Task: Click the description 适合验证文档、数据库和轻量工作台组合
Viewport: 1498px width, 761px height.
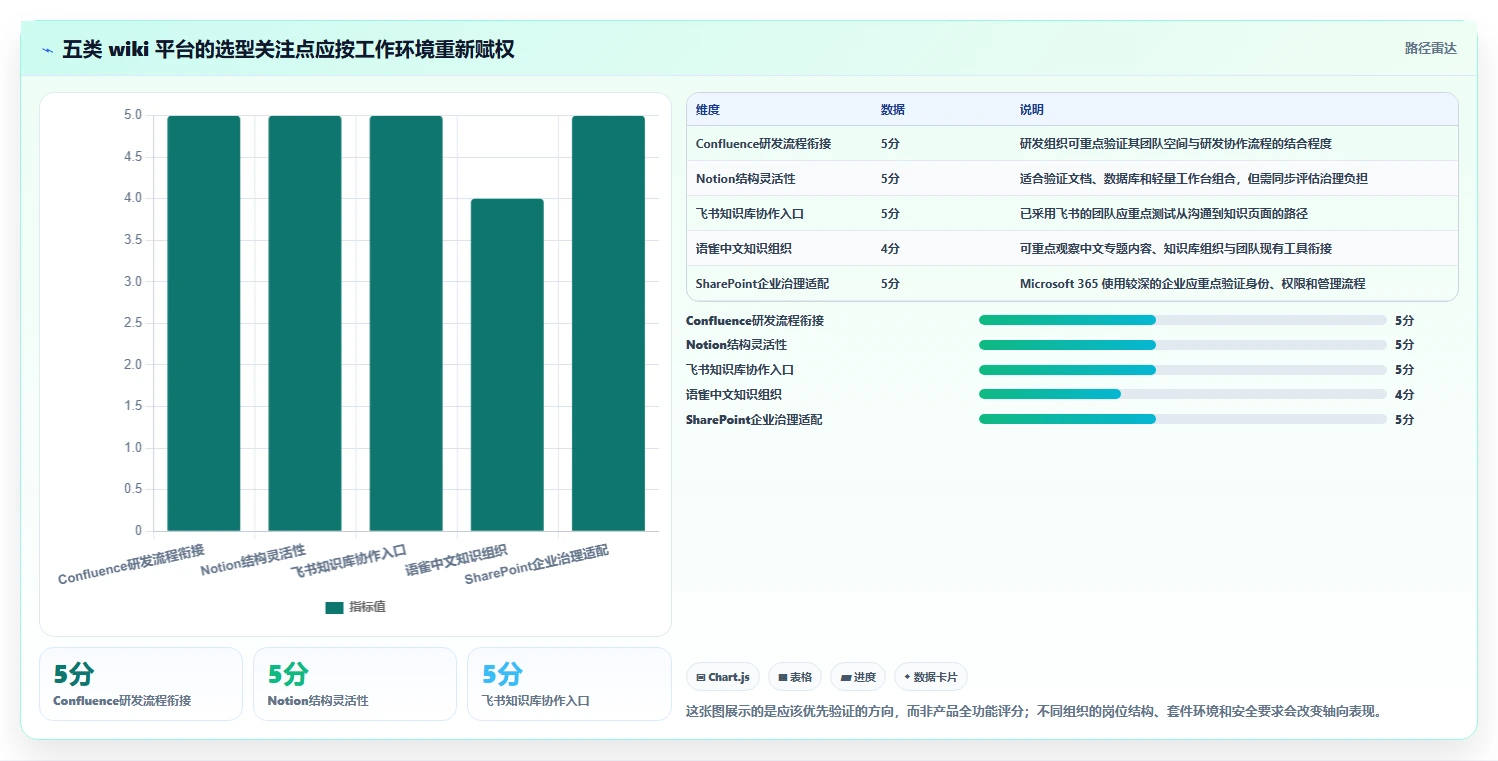Action: point(1194,179)
